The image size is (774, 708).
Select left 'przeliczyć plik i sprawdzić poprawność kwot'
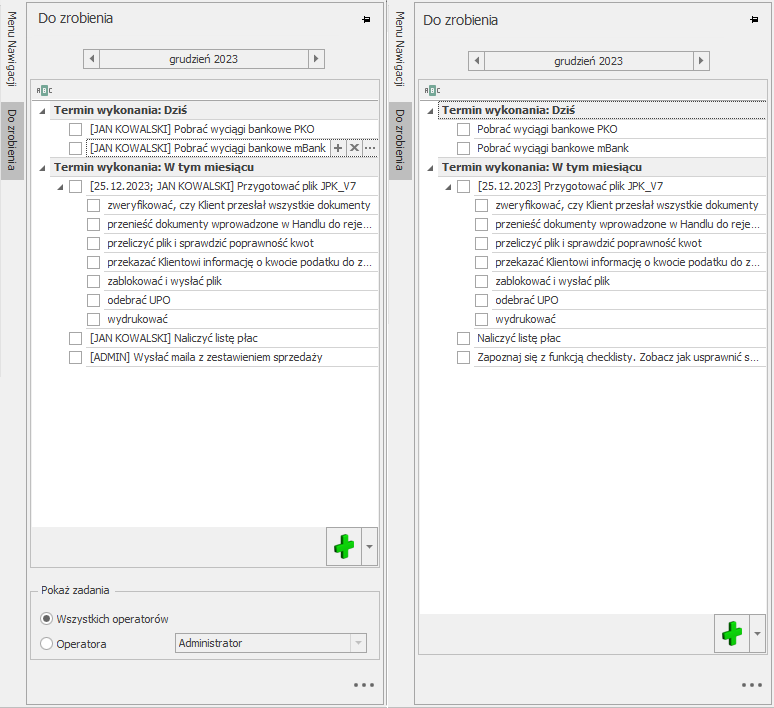[241, 243]
